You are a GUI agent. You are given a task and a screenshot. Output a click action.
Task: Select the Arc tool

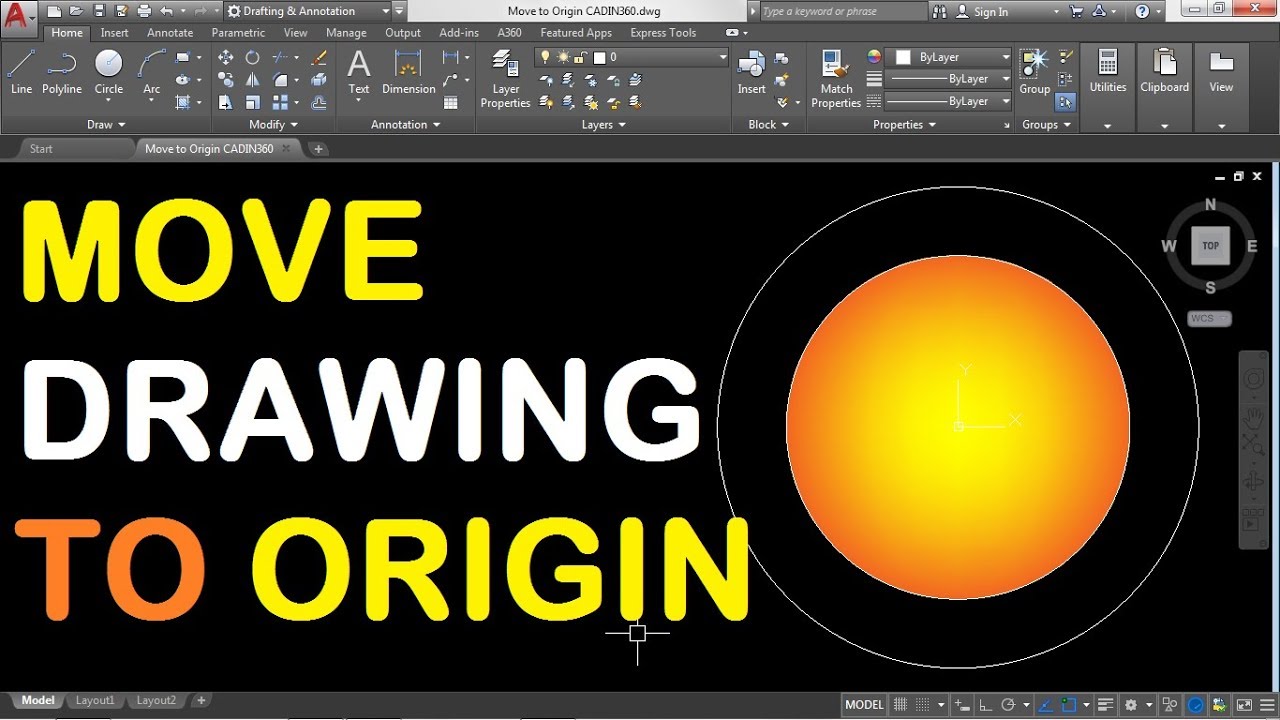pos(152,72)
